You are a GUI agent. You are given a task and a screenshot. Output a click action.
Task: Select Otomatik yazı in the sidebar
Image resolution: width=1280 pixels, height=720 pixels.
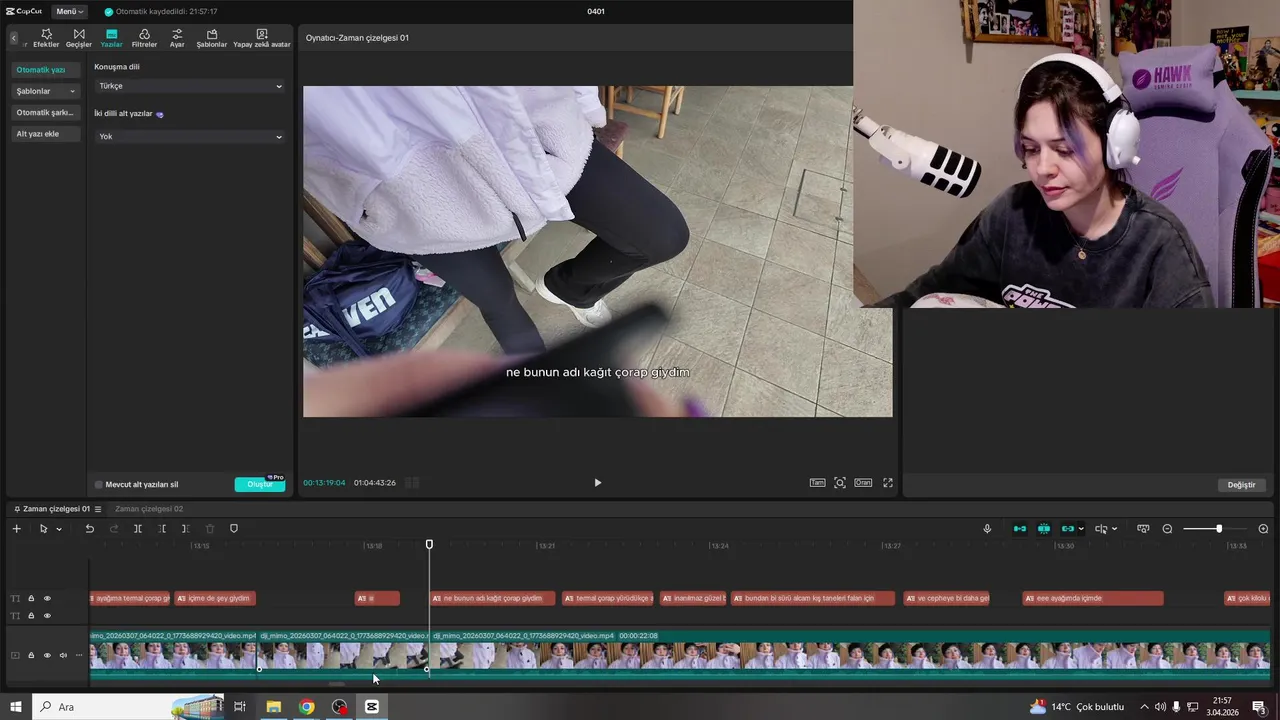click(x=46, y=70)
